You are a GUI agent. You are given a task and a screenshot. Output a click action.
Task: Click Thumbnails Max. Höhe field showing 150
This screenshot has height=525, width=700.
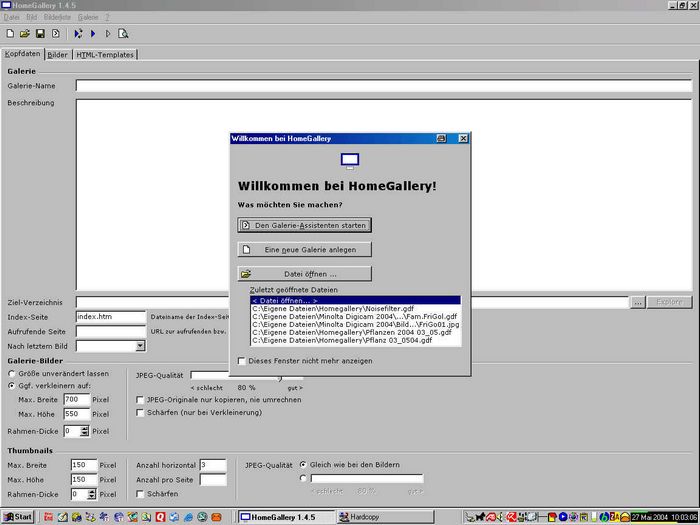[x=84, y=479]
